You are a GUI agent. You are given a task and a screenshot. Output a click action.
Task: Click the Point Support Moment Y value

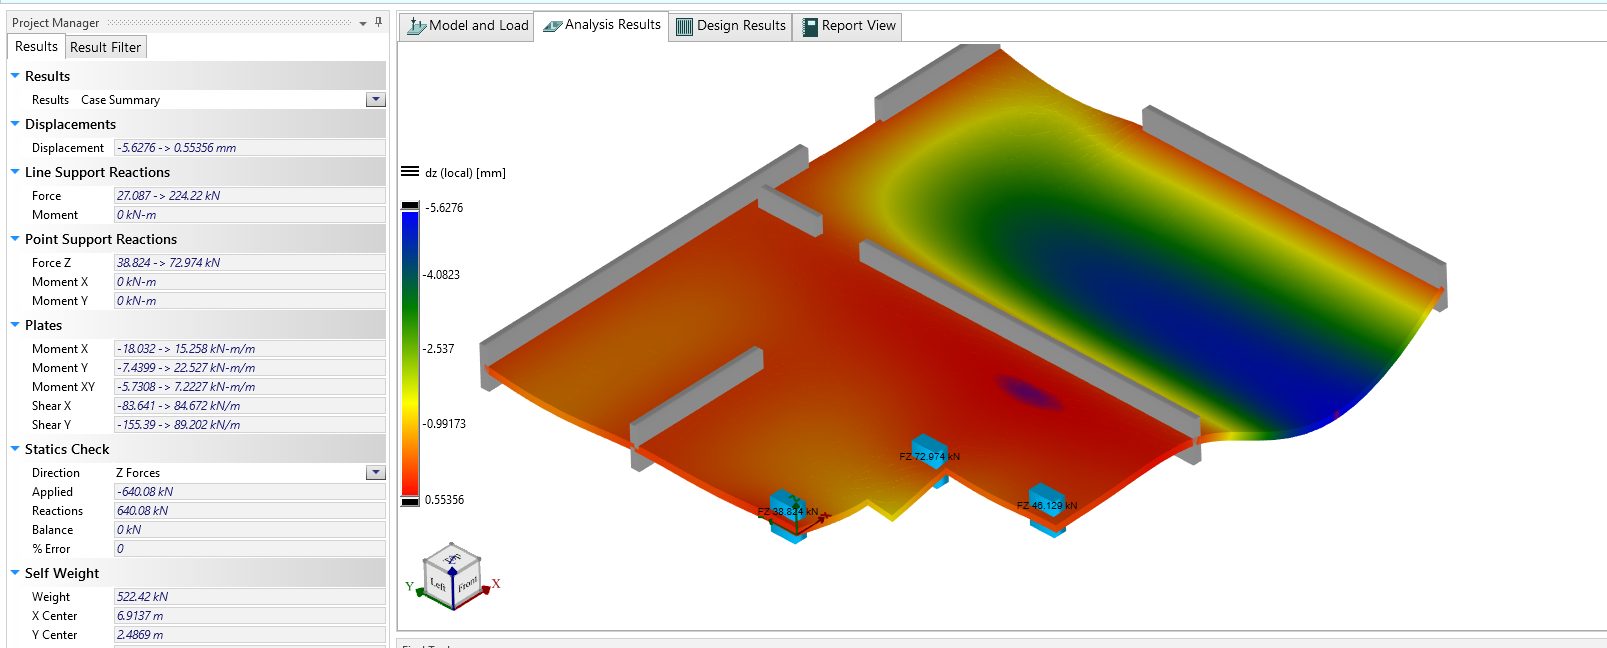click(x=250, y=301)
